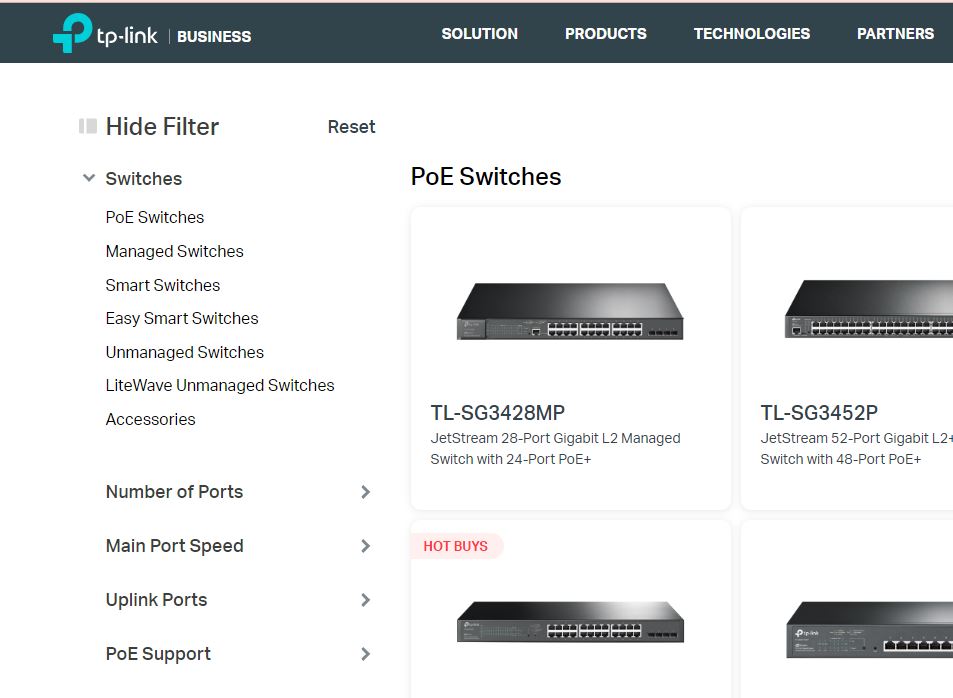Select PoE Switches in sidebar
The width and height of the screenshot is (953, 698).
pyautogui.click(x=155, y=217)
